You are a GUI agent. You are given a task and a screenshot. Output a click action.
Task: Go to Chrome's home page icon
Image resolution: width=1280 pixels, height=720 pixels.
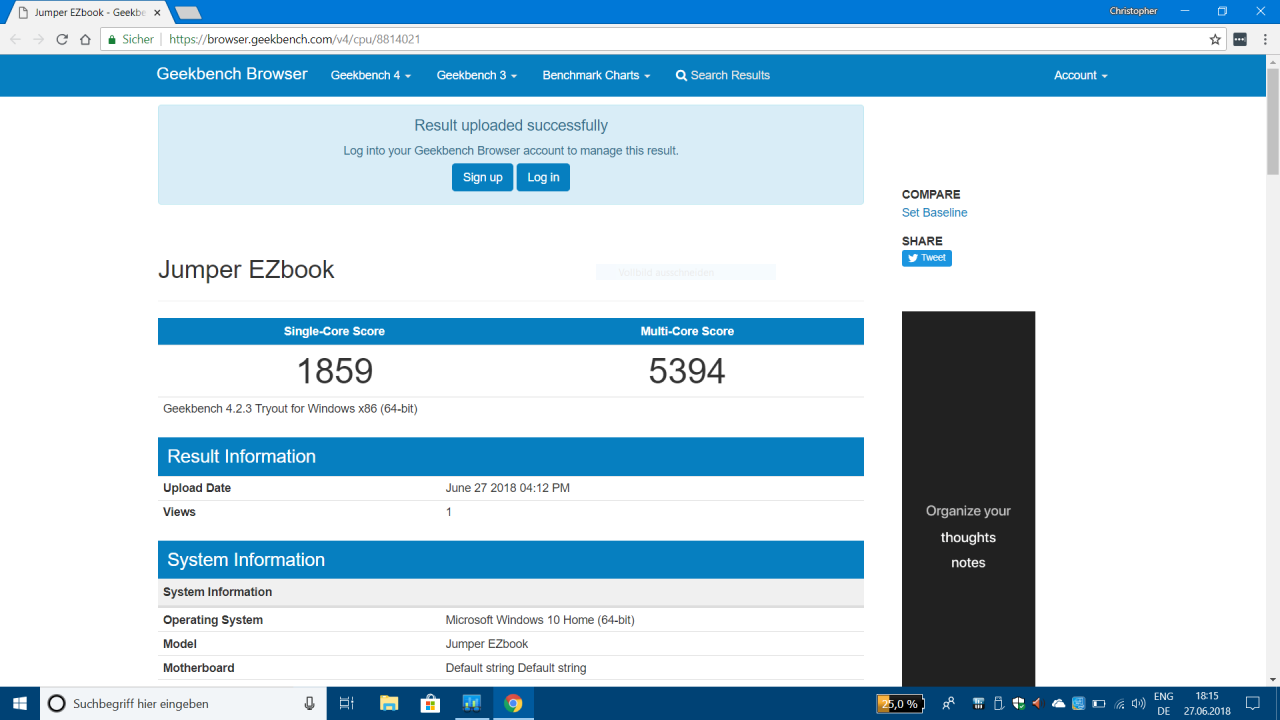(86, 39)
